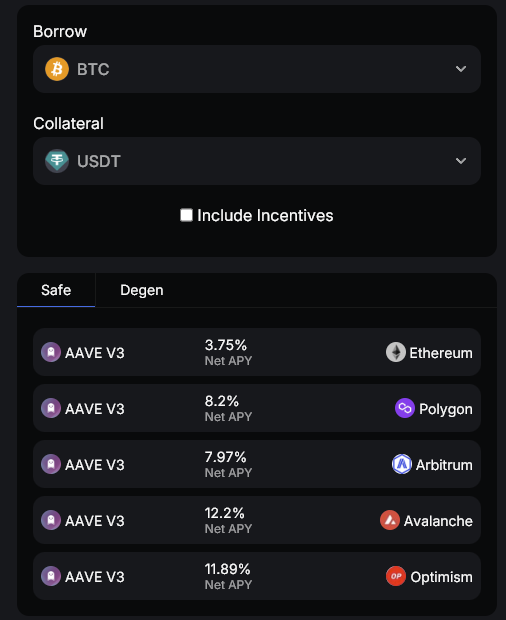Click the Arbitrum network icon

[402, 464]
